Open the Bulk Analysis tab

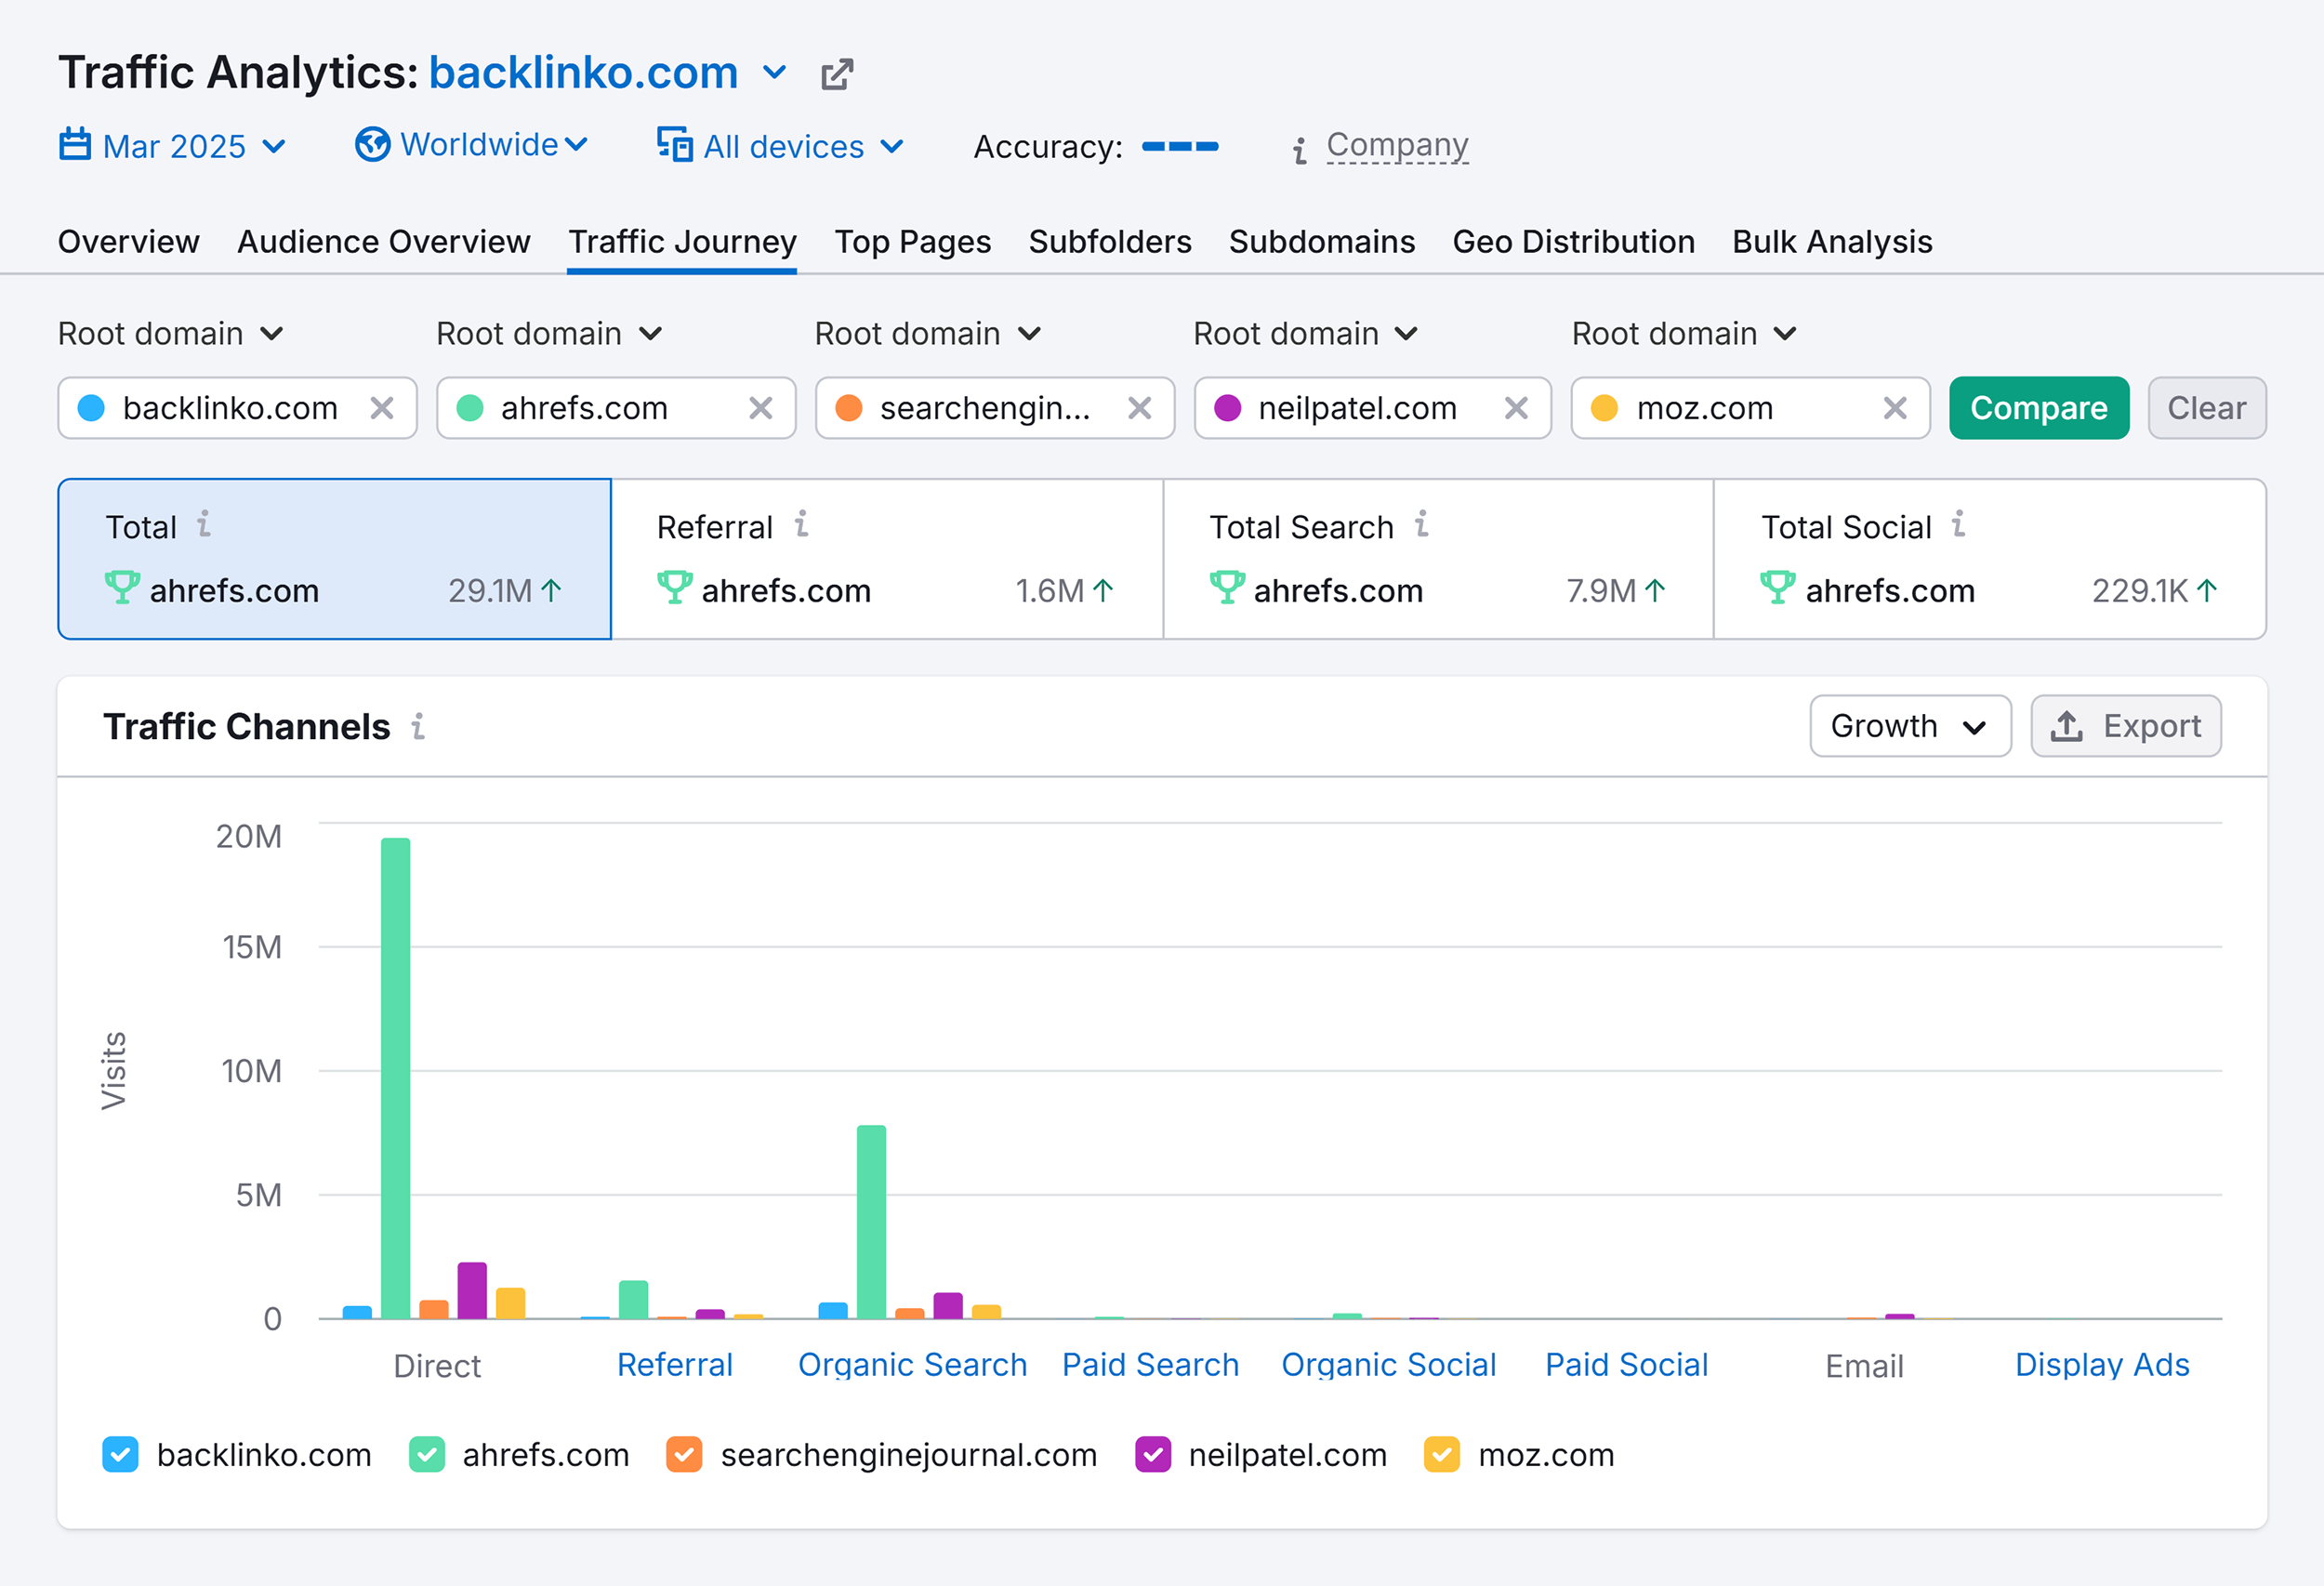[1832, 242]
